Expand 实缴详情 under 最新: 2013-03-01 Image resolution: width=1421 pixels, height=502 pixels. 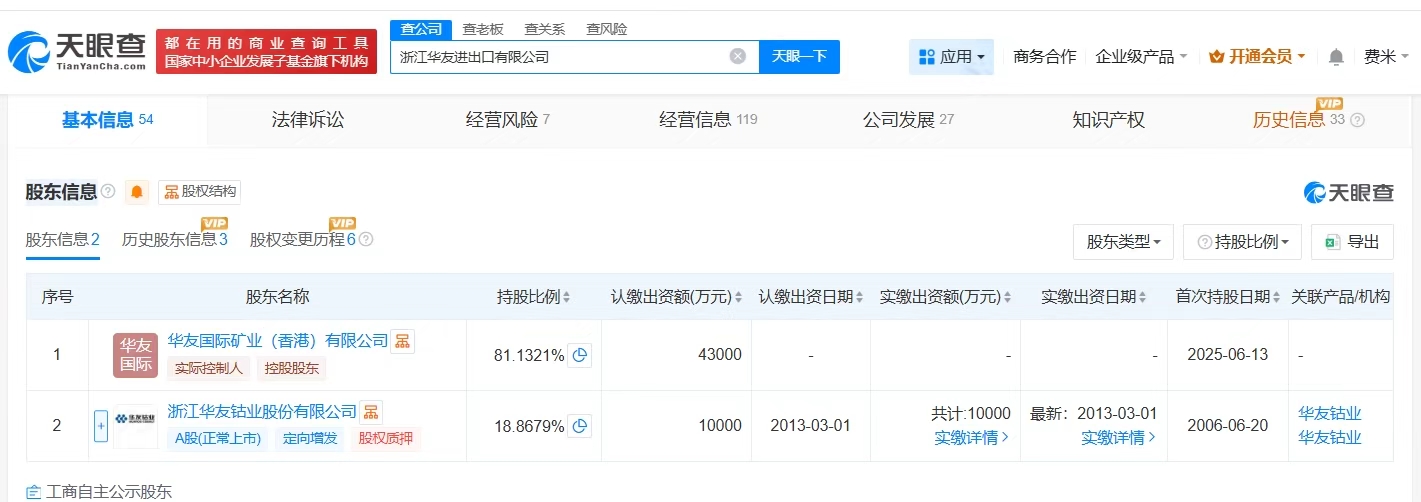1118,437
